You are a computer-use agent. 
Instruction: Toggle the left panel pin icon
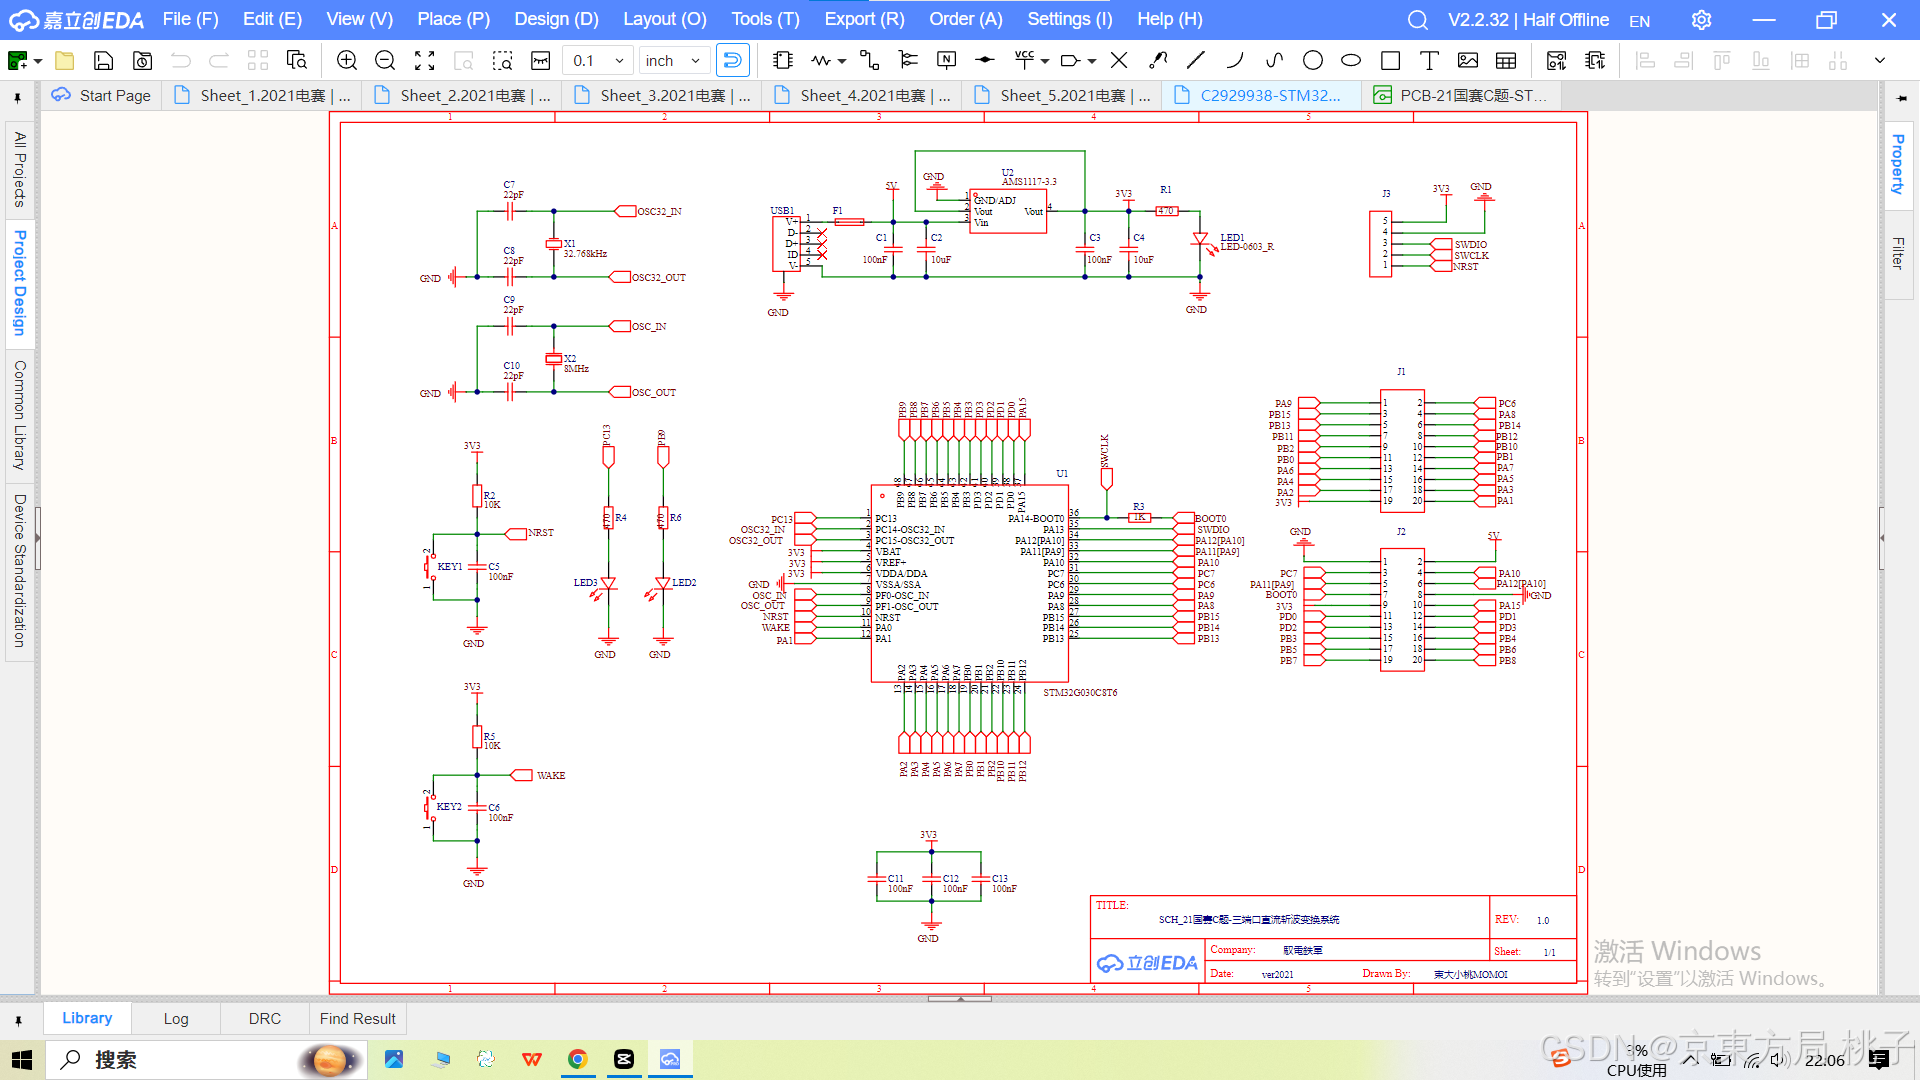click(x=17, y=98)
